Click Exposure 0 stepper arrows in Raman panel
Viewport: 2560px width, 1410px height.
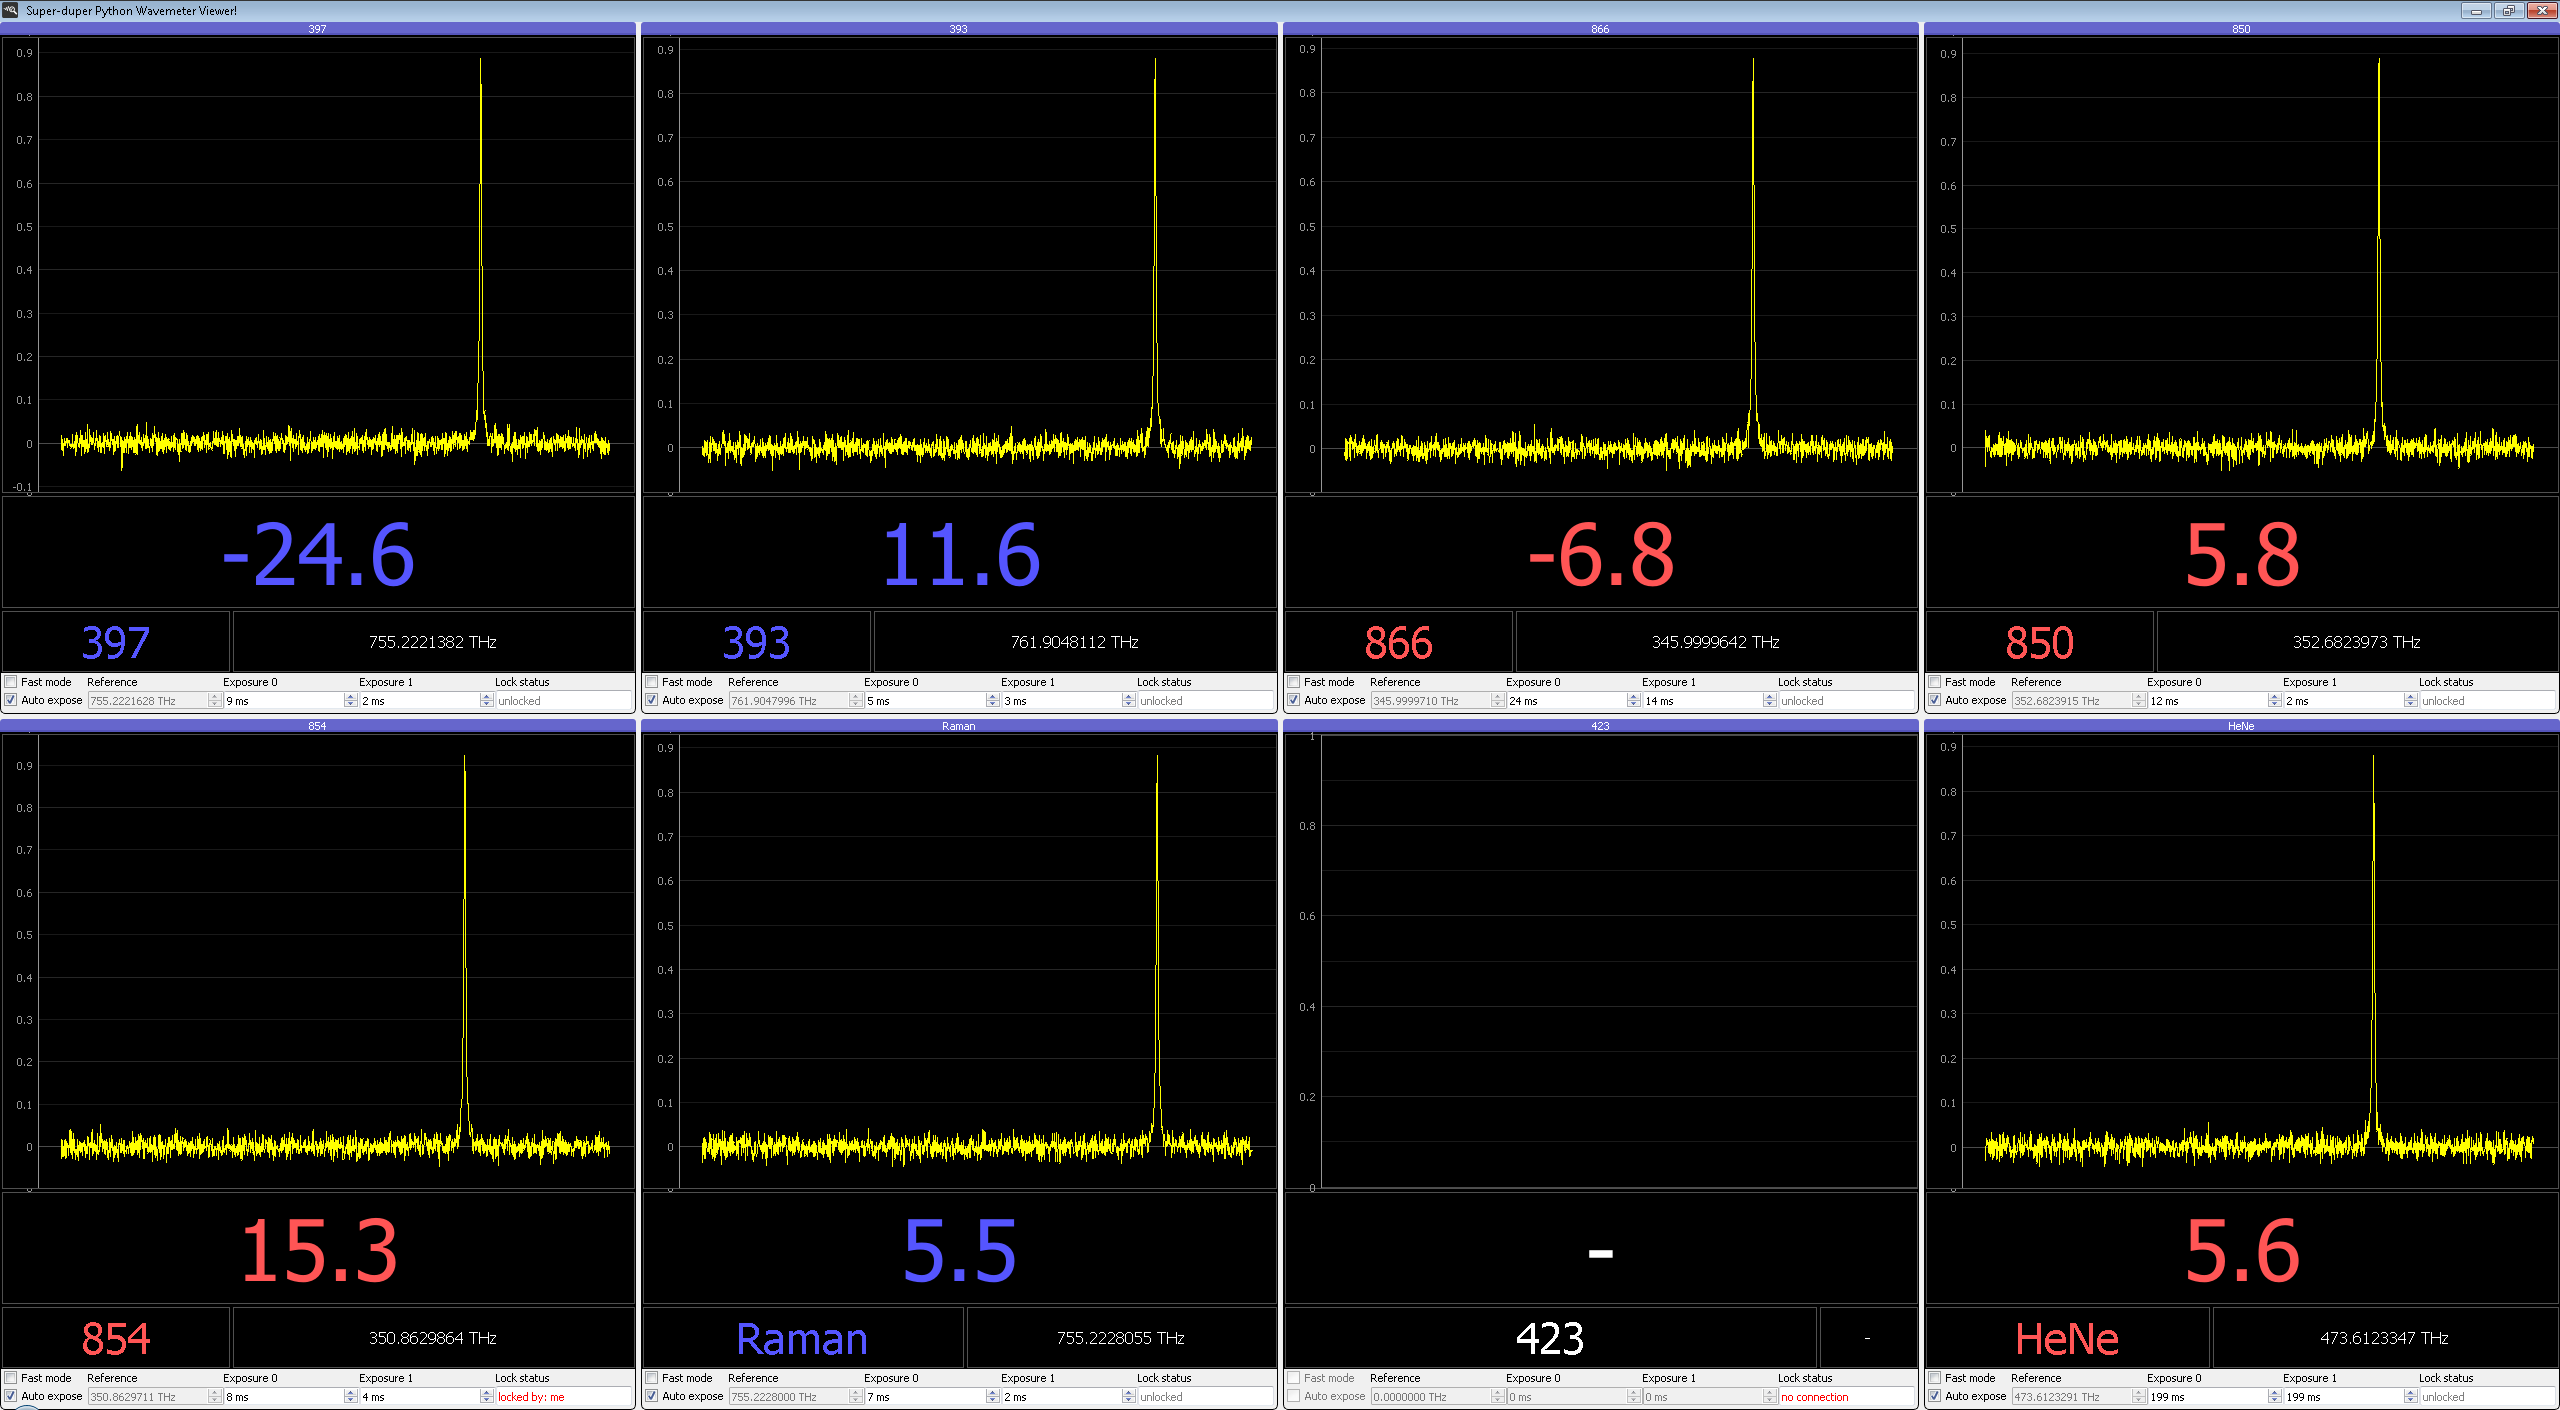(x=993, y=1397)
